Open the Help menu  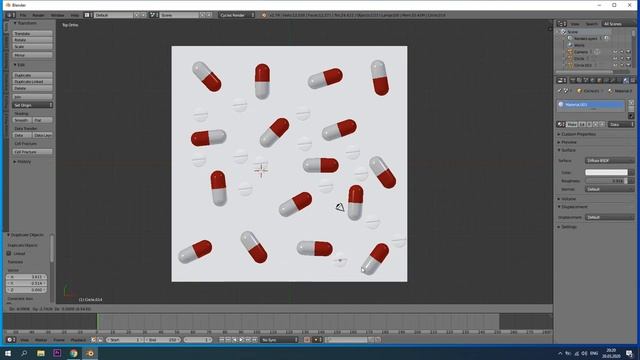coord(75,15)
